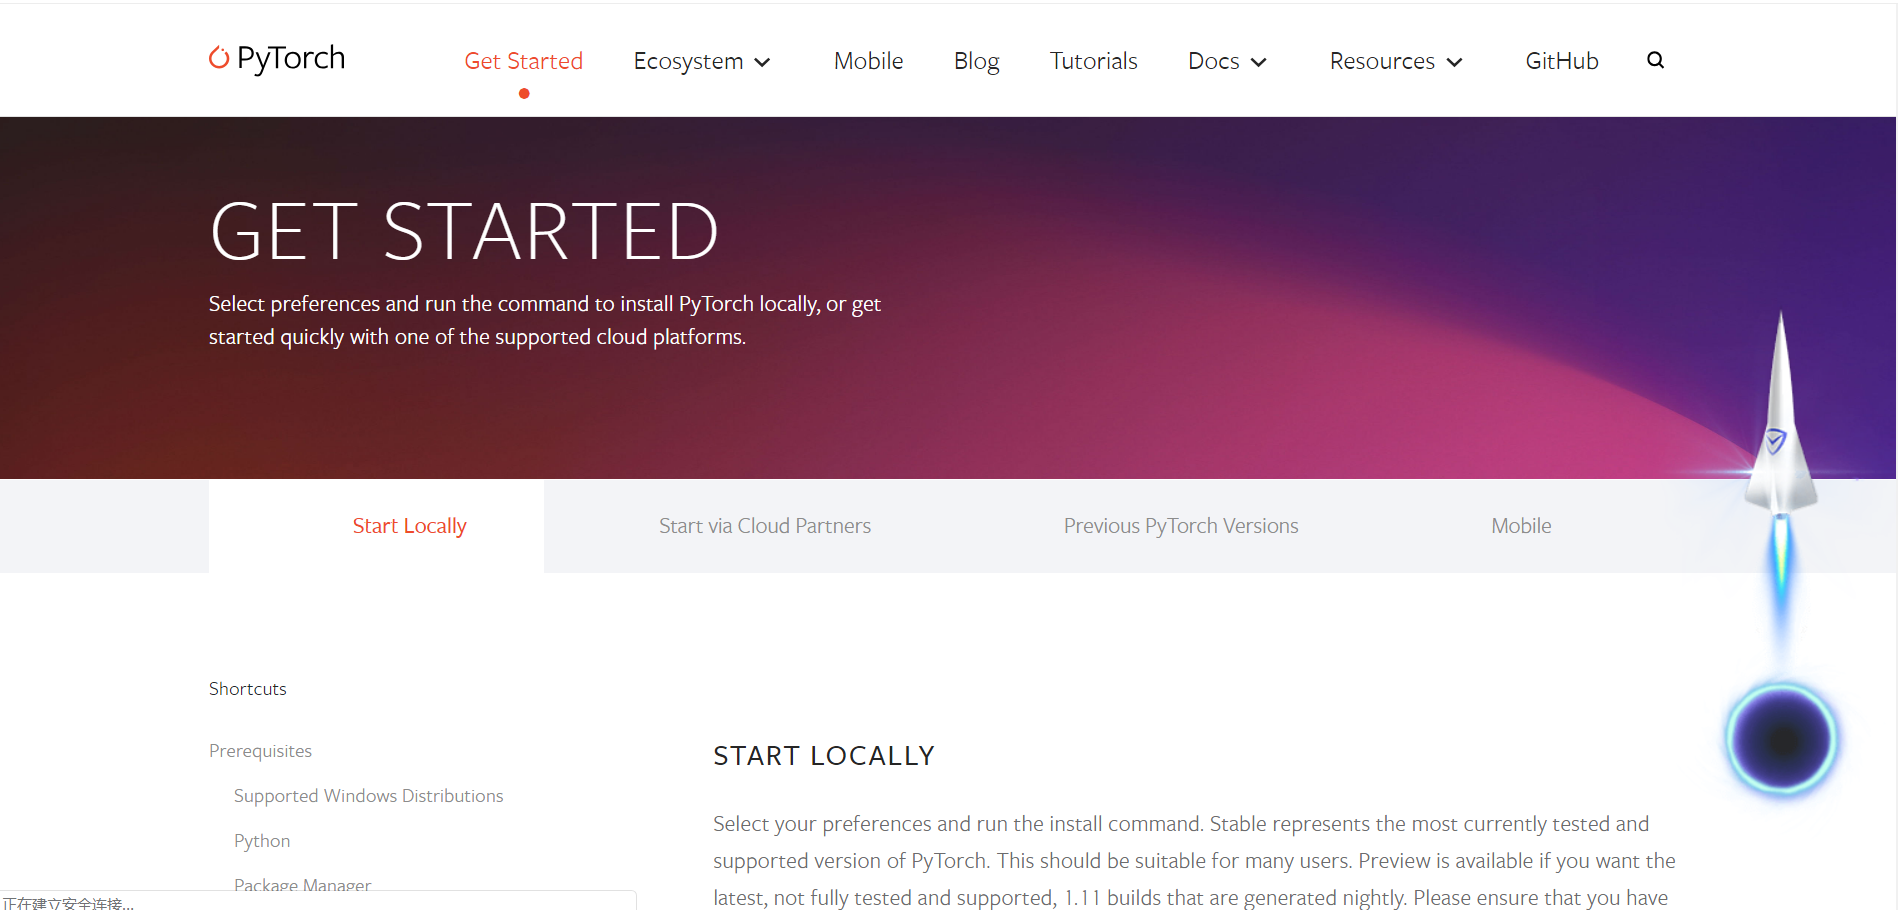Switch to Start via Cloud Partners tab

click(x=765, y=526)
